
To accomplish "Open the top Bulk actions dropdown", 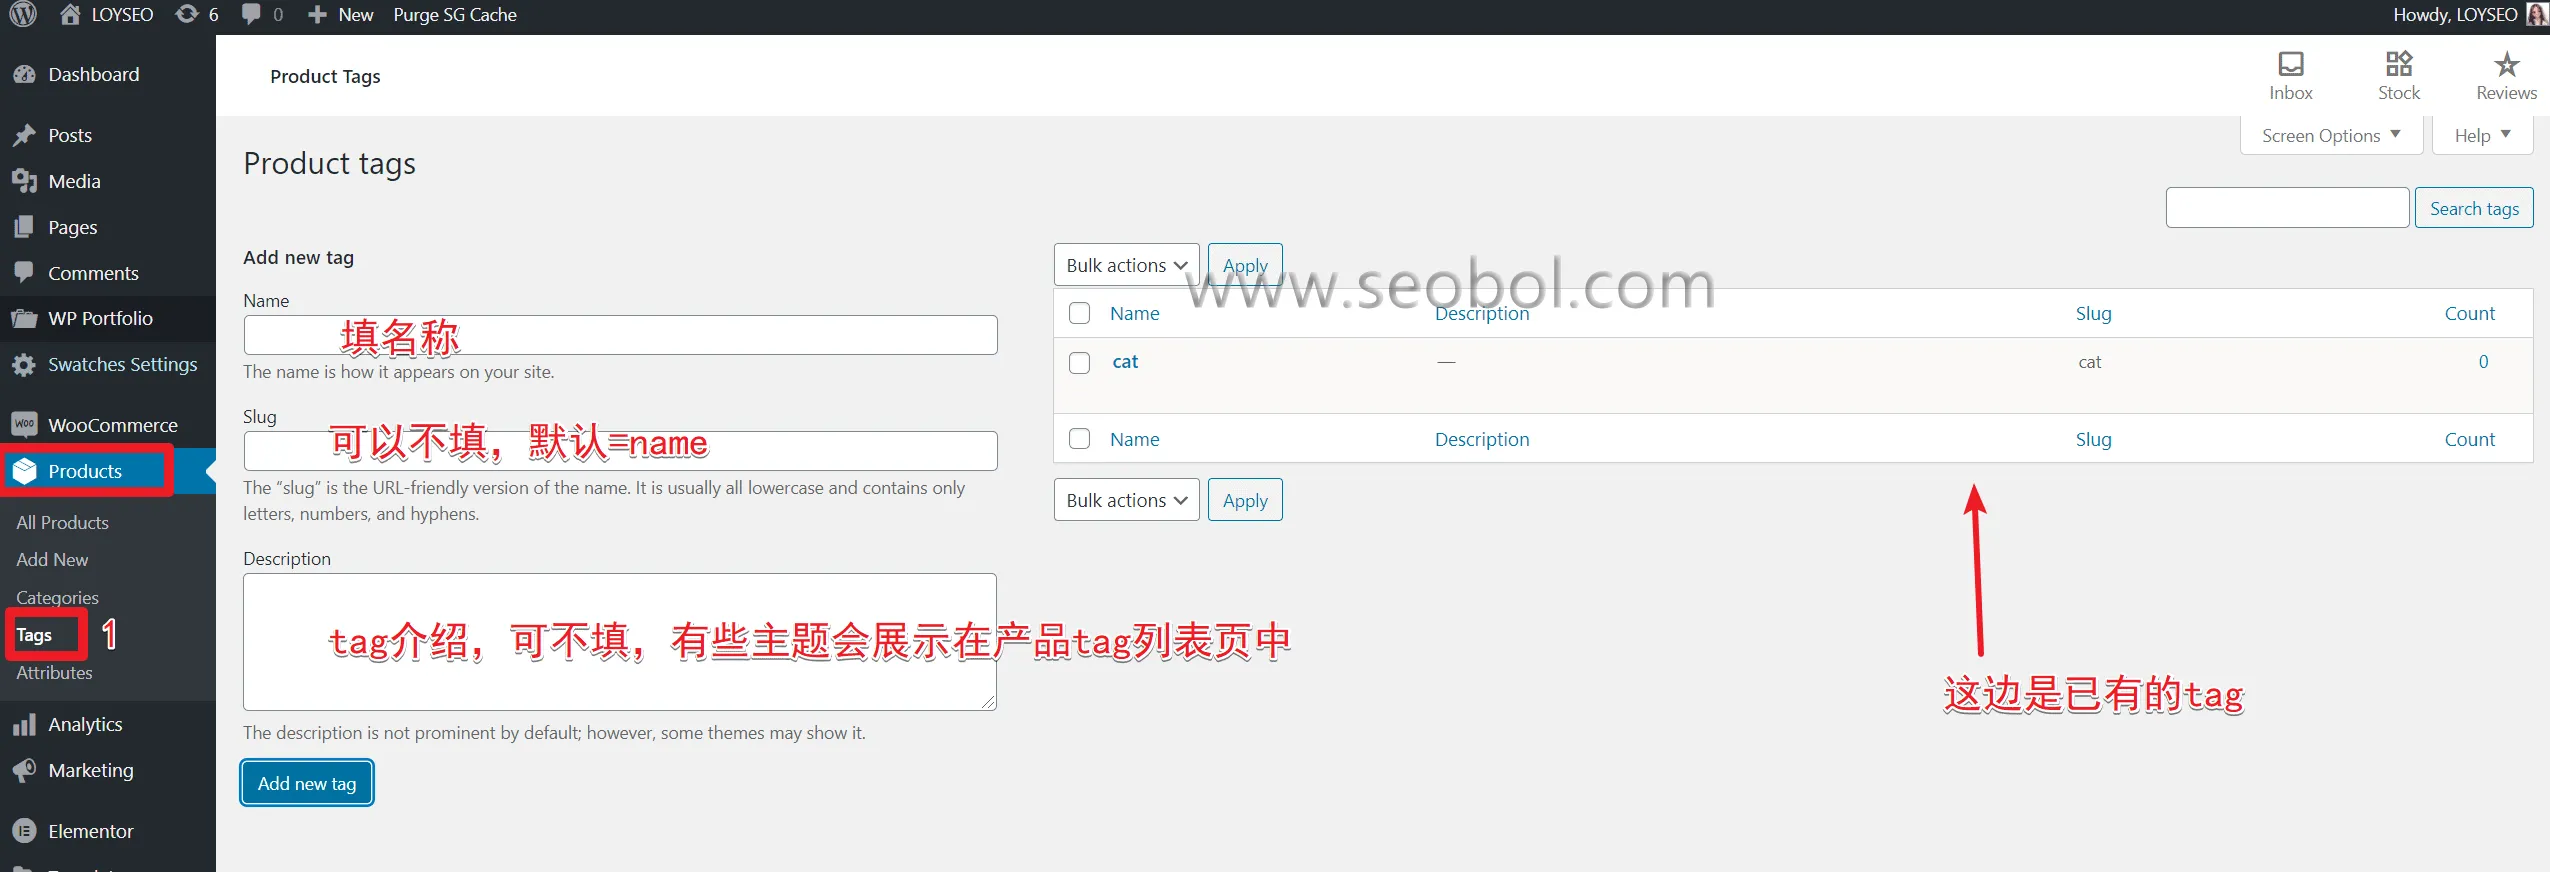I will pyautogui.click(x=1126, y=265).
